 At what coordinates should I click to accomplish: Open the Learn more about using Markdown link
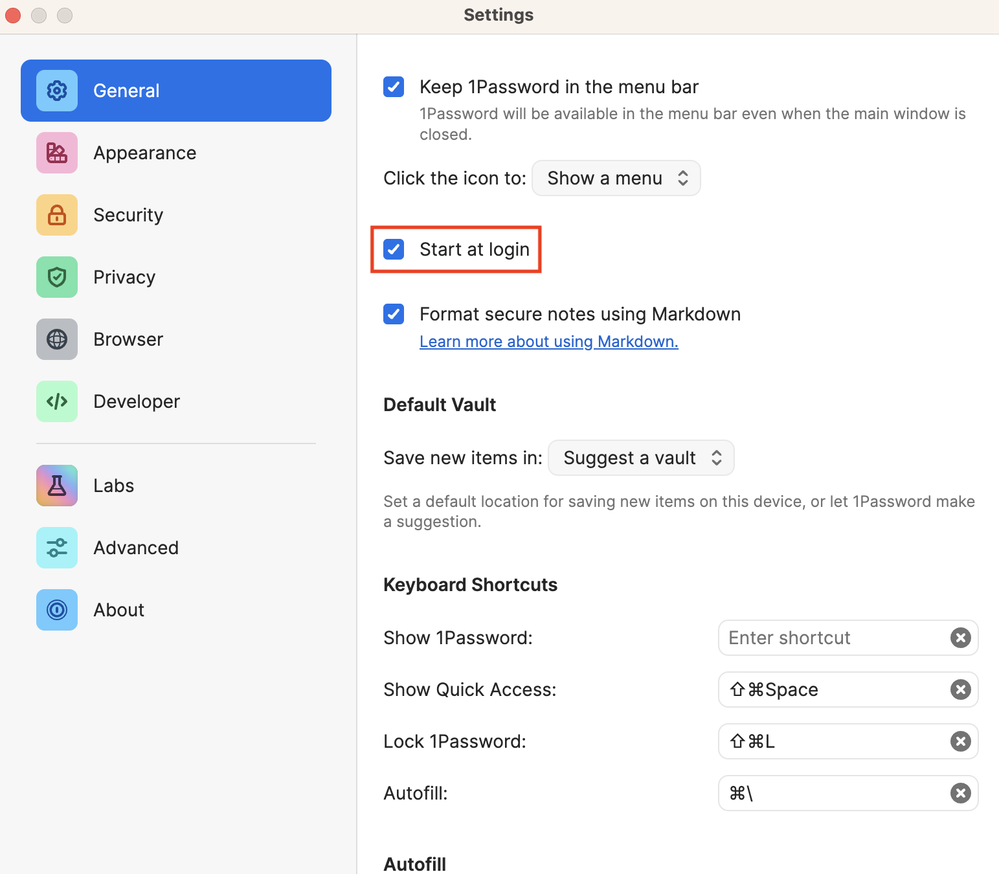pos(548,342)
